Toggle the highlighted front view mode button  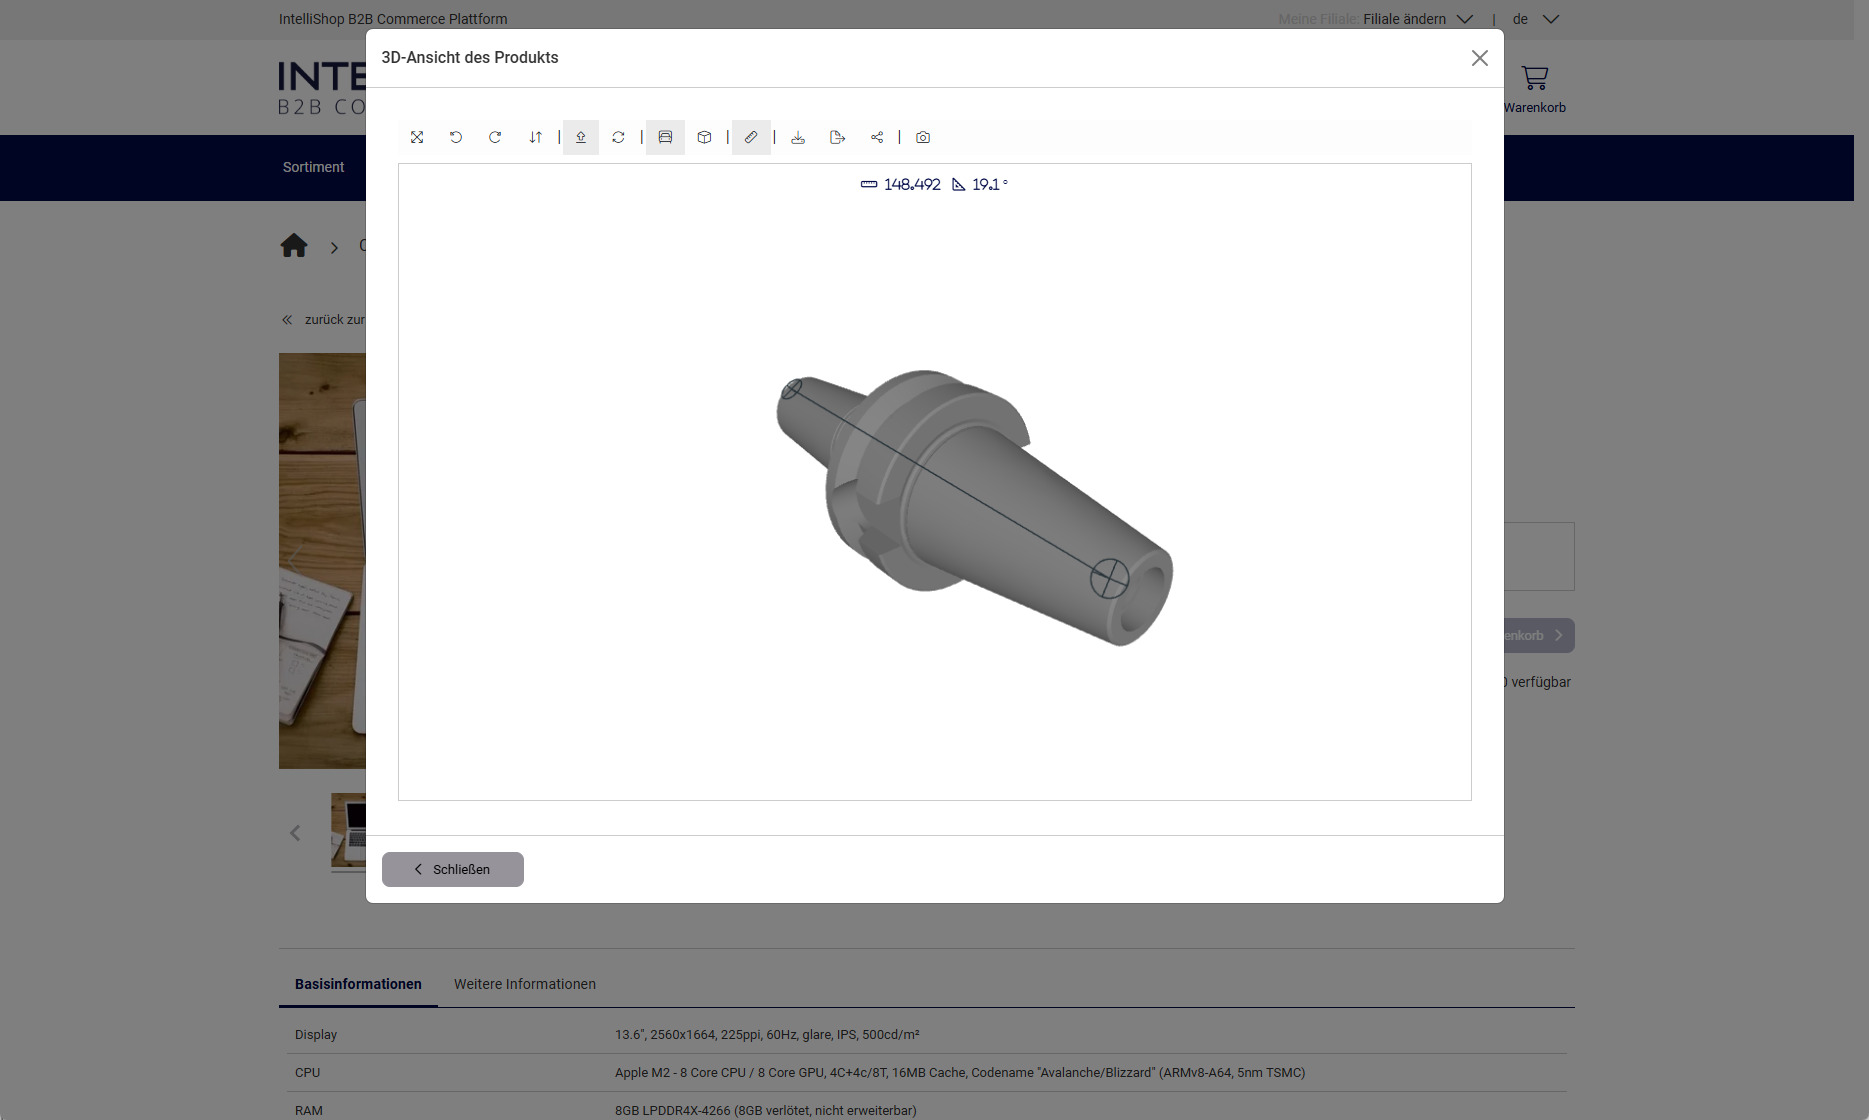click(x=665, y=137)
